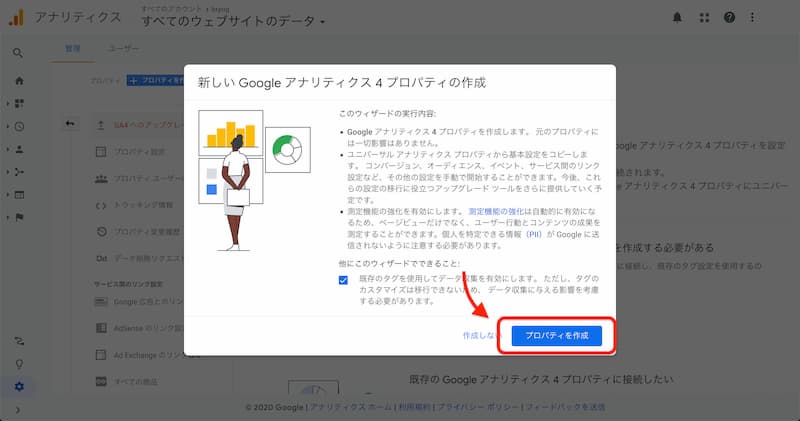
Task: Open help question-mark icon
Action: (729, 17)
